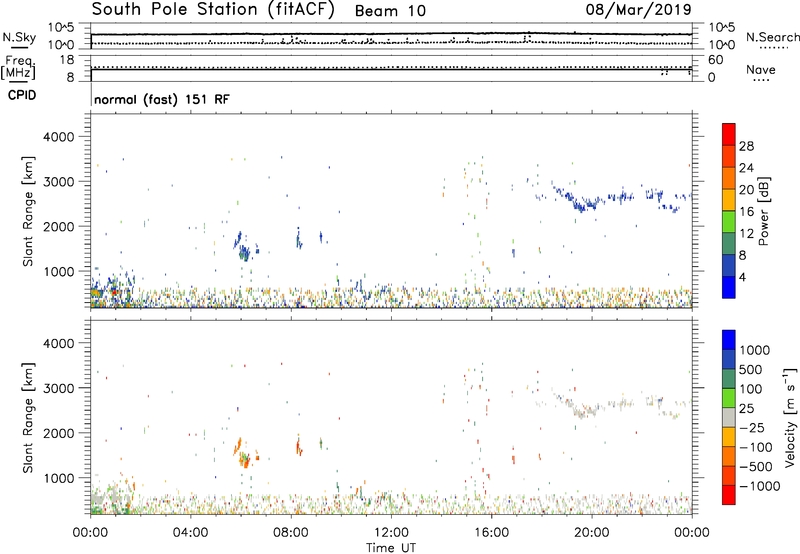Click the "Velocity [m s⁻¹]" color bar title

[x=790, y=417]
